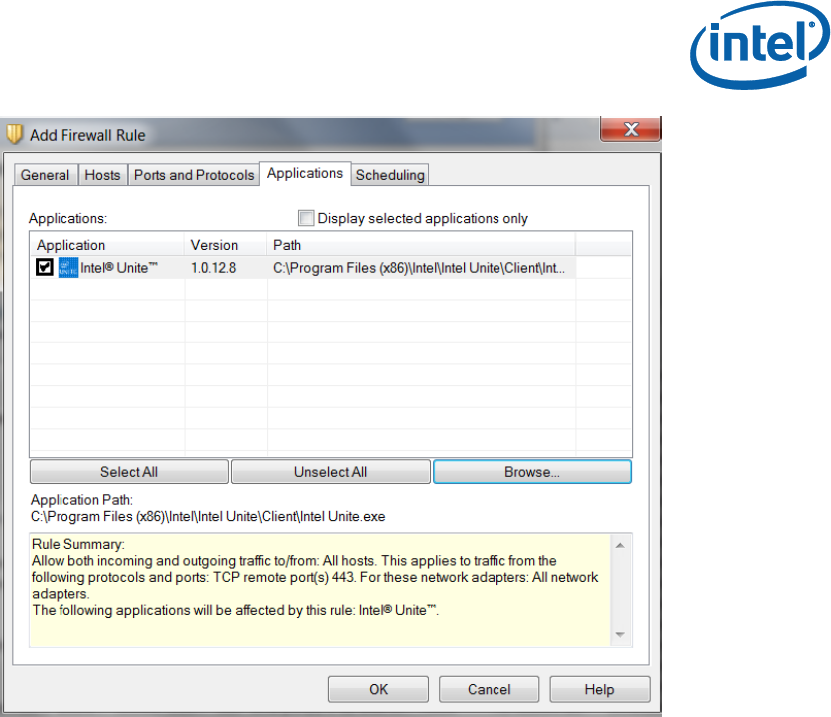
Task: Uncheck the Intel Unite application checkbox
Action: pyautogui.click(x=45, y=267)
